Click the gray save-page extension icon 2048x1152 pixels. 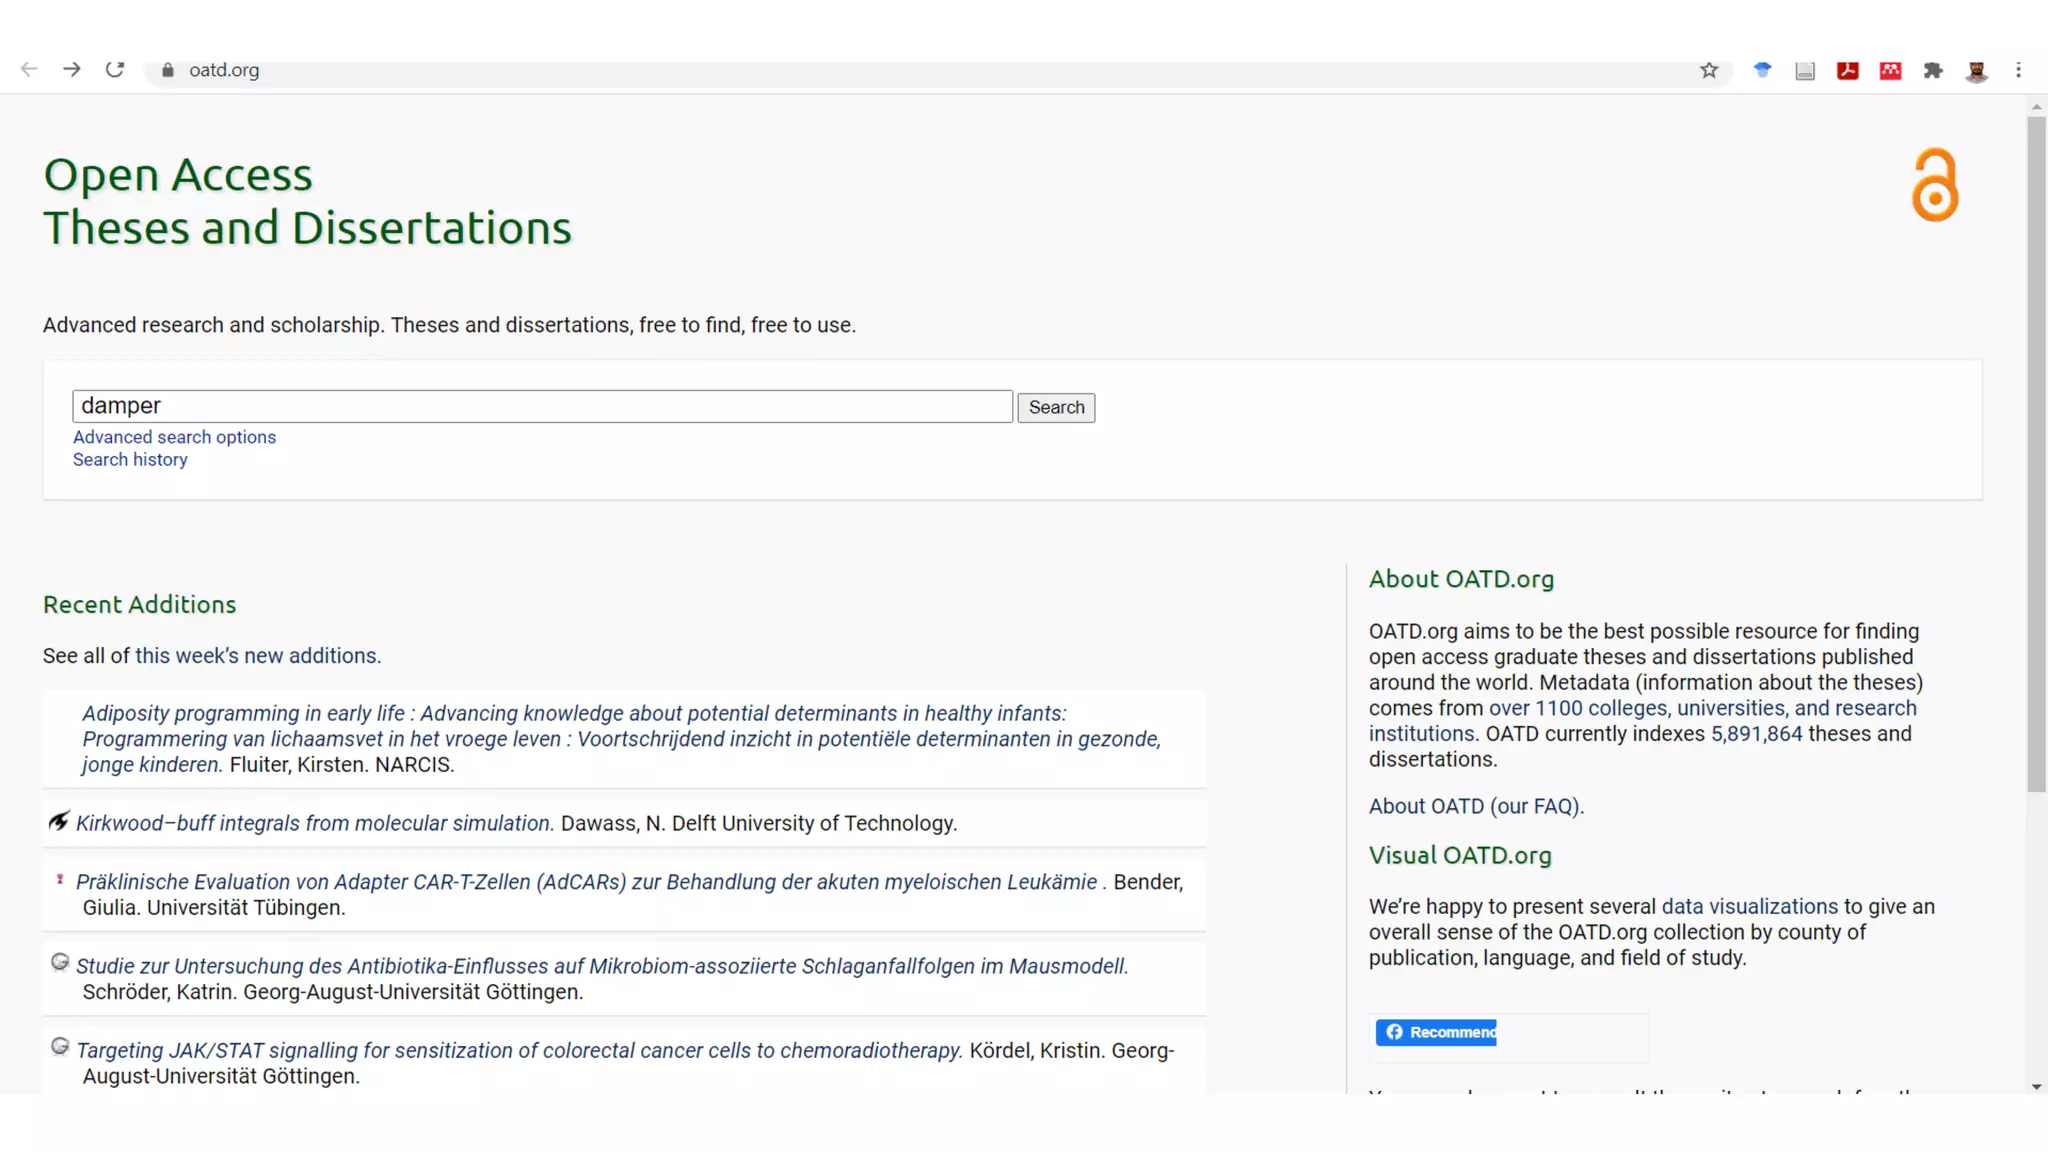(1805, 70)
